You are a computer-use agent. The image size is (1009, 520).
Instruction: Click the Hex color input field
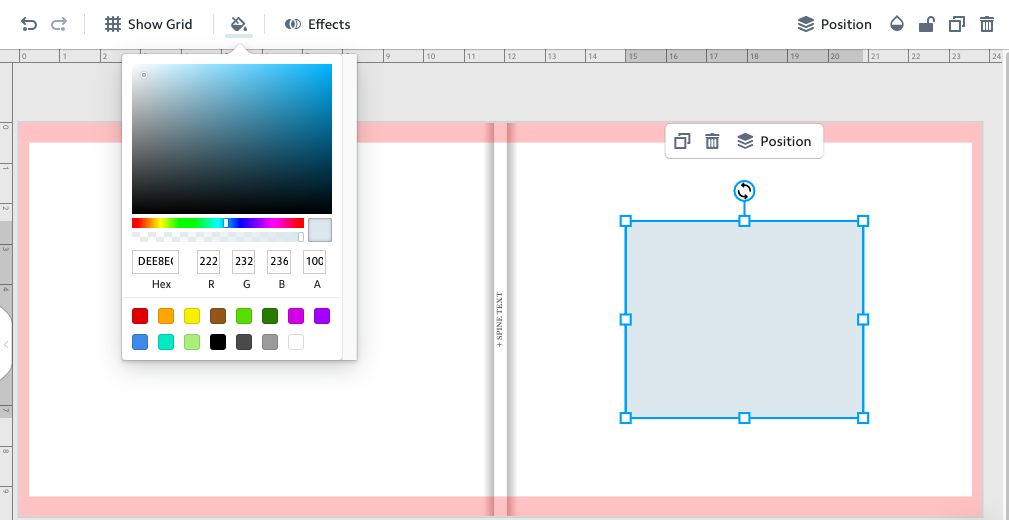click(155, 262)
